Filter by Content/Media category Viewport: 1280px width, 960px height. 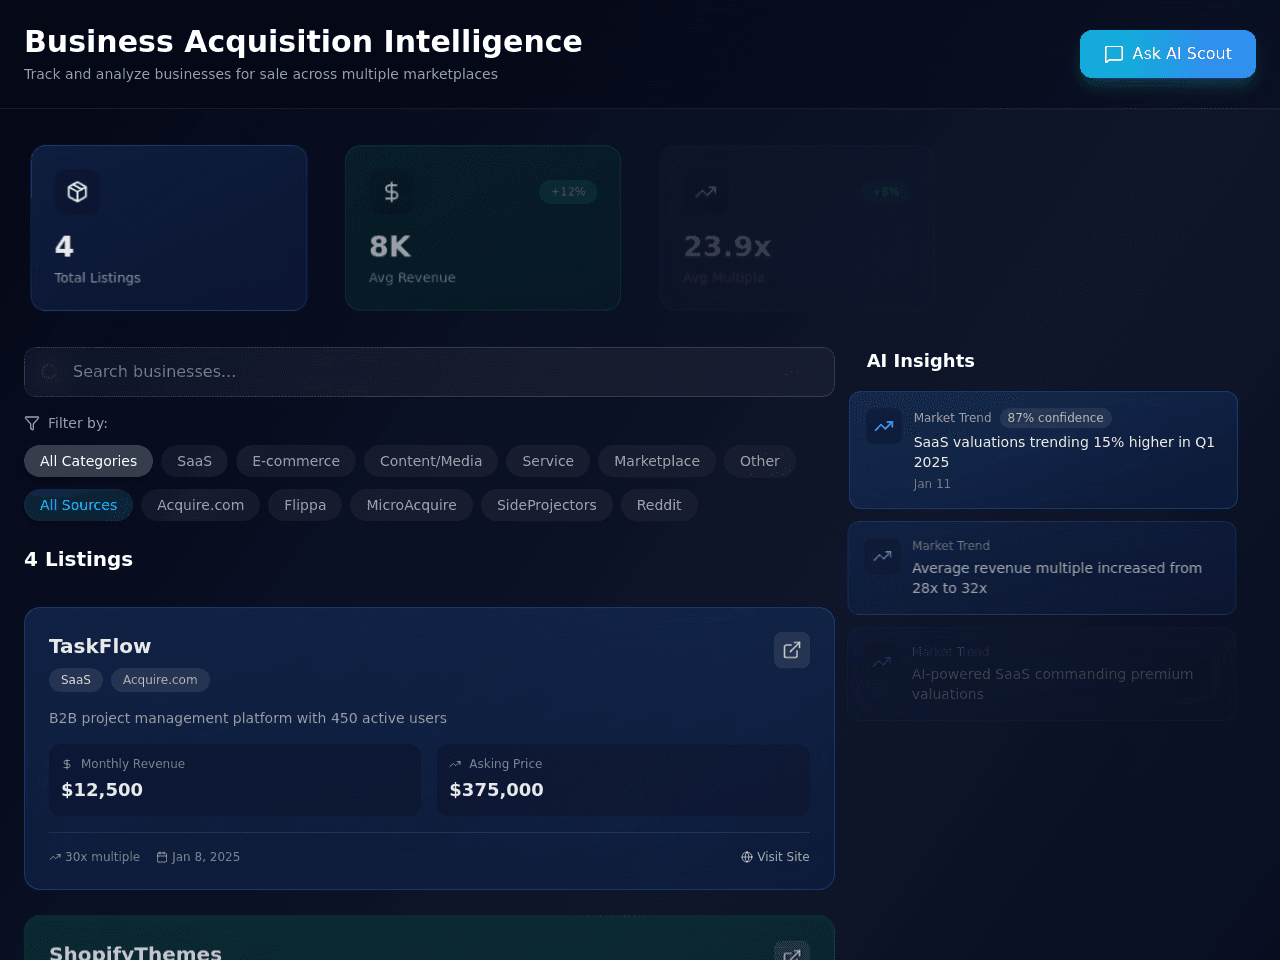[x=431, y=461]
